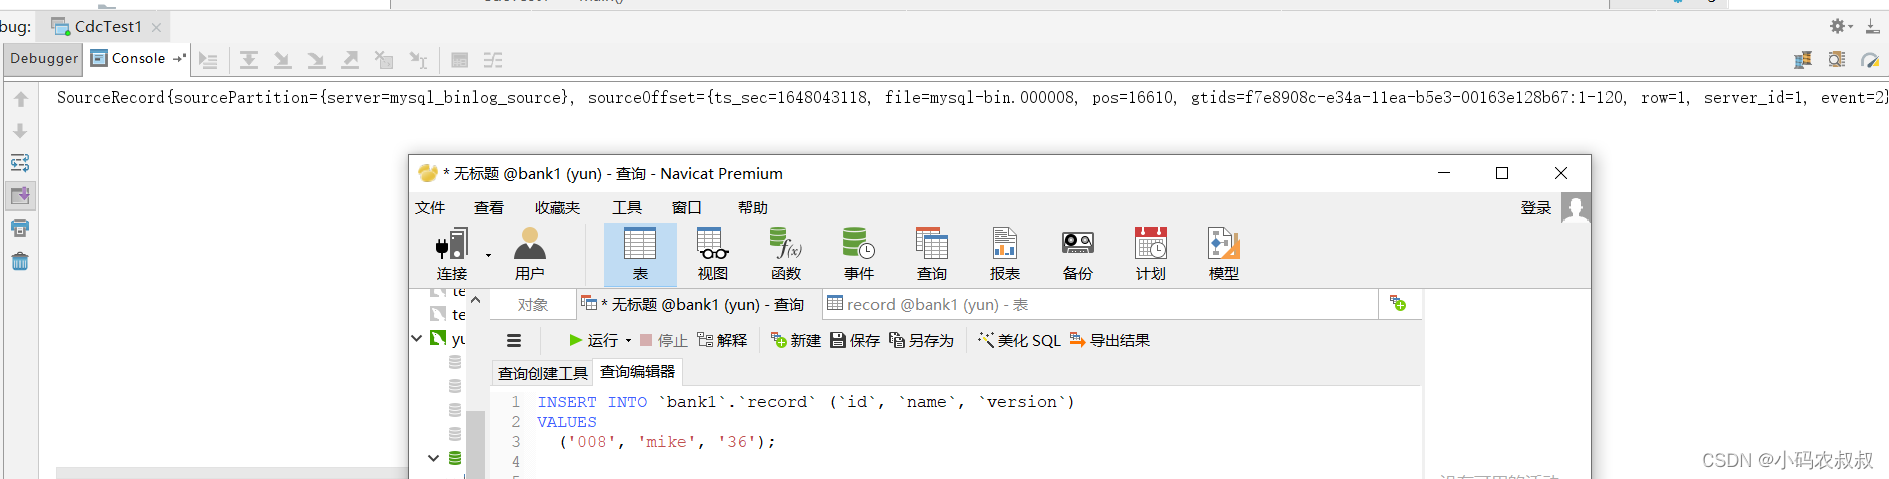Click the 新建 new query button

(796, 341)
